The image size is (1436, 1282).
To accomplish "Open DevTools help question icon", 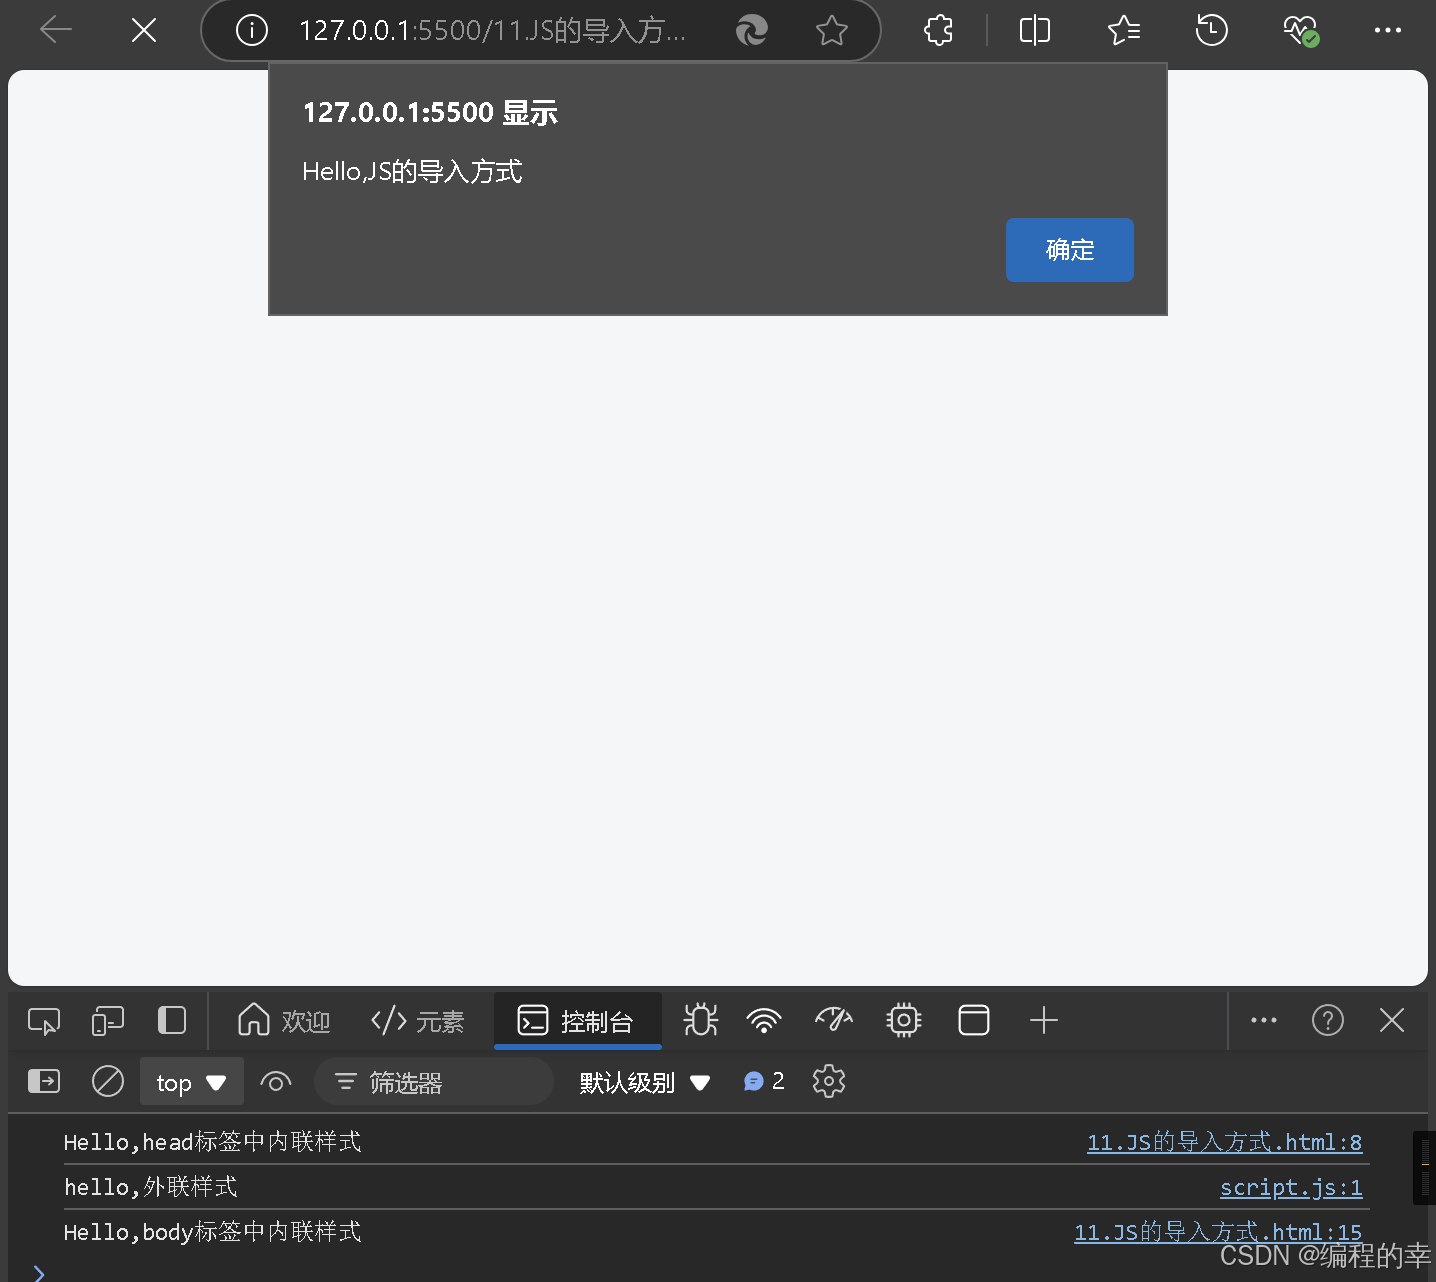I will [x=1327, y=1021].
